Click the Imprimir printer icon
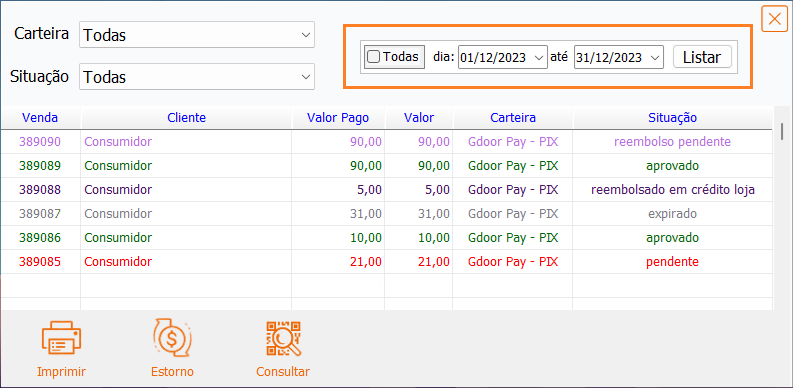Image resolution: width=793 pixels, height=388 pixels. tap(61, 339)
